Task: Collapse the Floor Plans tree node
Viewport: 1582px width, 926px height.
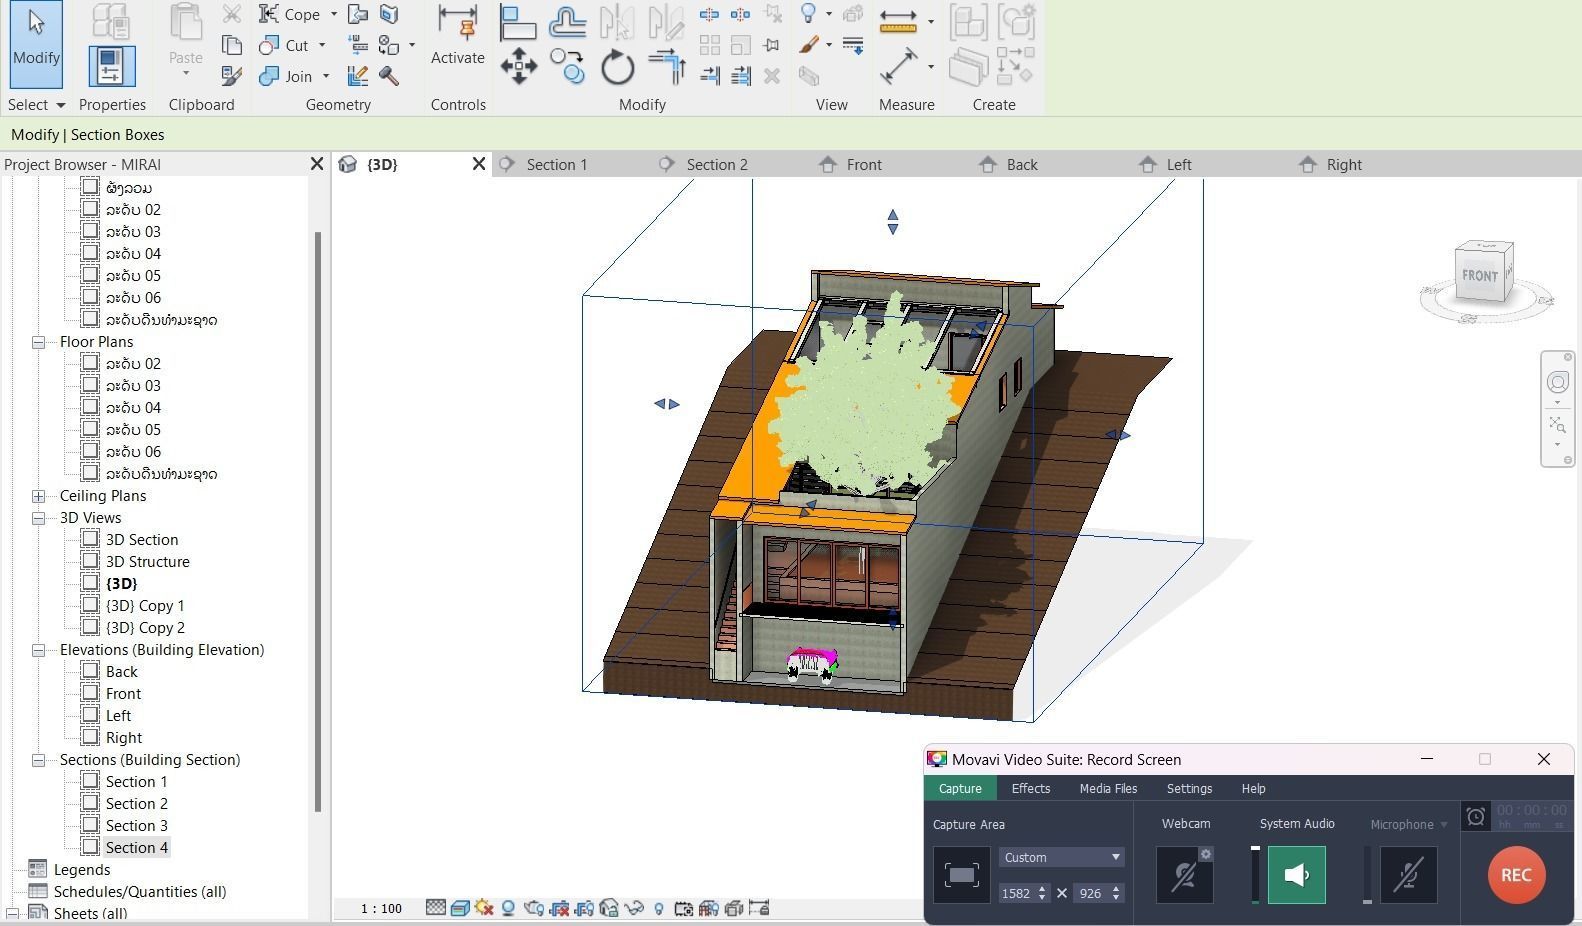Action: click(38, 342)
